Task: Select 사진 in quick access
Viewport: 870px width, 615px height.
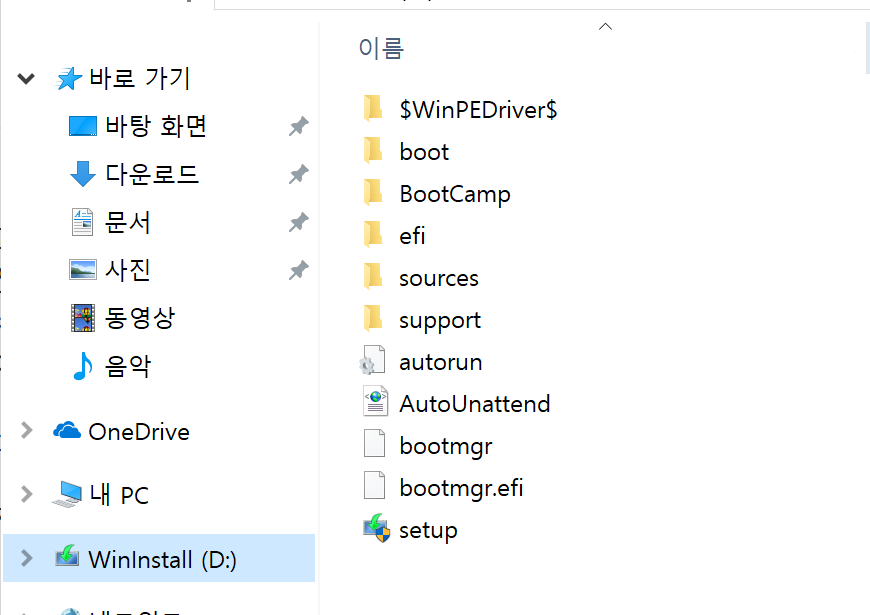Action: point(128,270)
